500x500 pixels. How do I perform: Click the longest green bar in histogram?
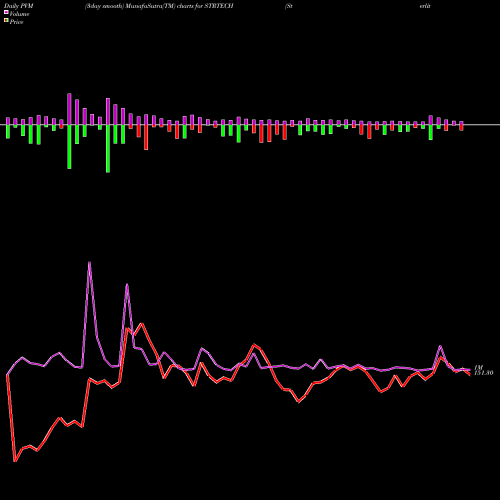[108, 149]
